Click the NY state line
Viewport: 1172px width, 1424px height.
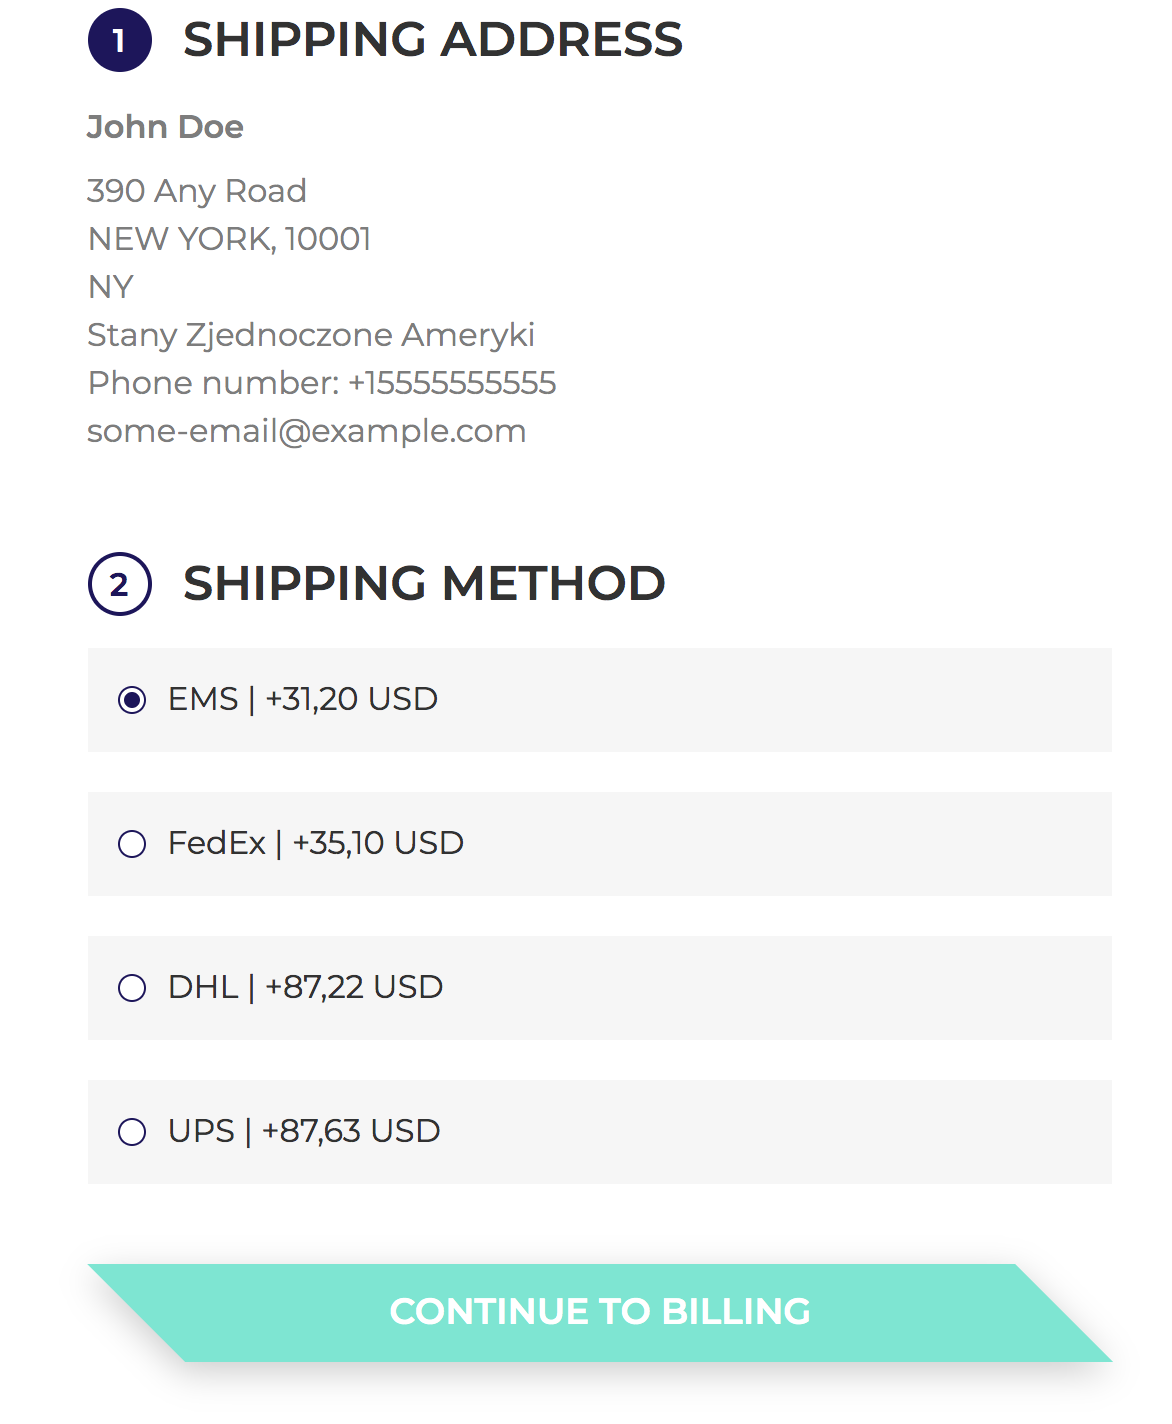coord(110,287)
